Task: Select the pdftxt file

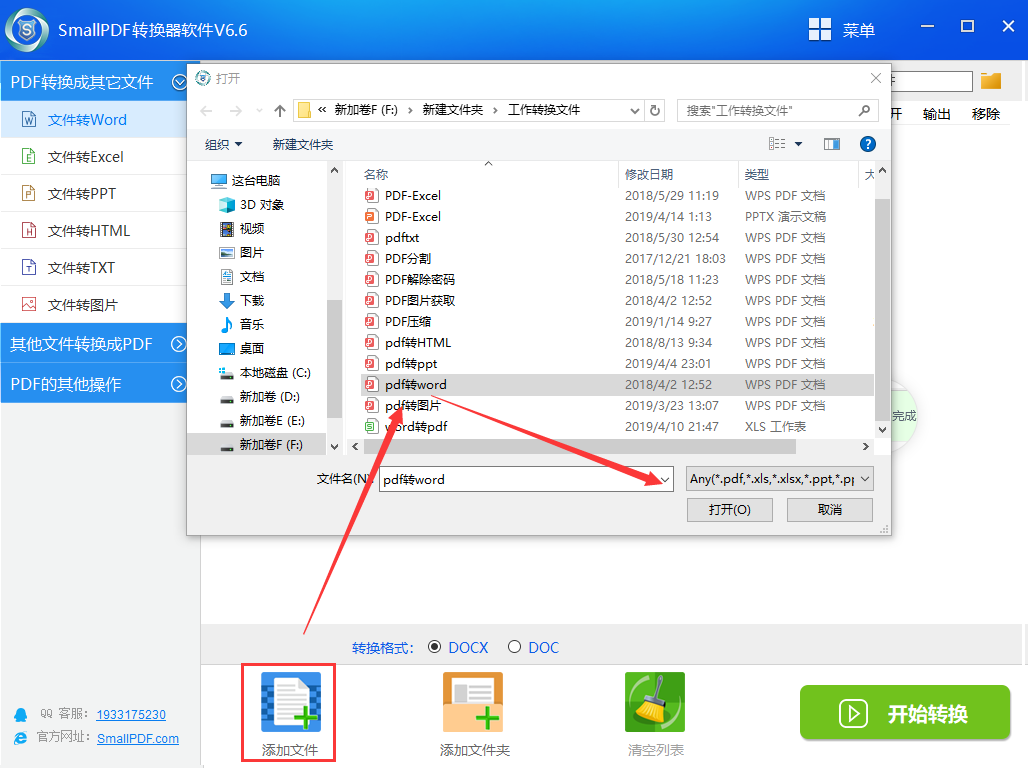Action: pyautogui.click(x=401, y=237)
